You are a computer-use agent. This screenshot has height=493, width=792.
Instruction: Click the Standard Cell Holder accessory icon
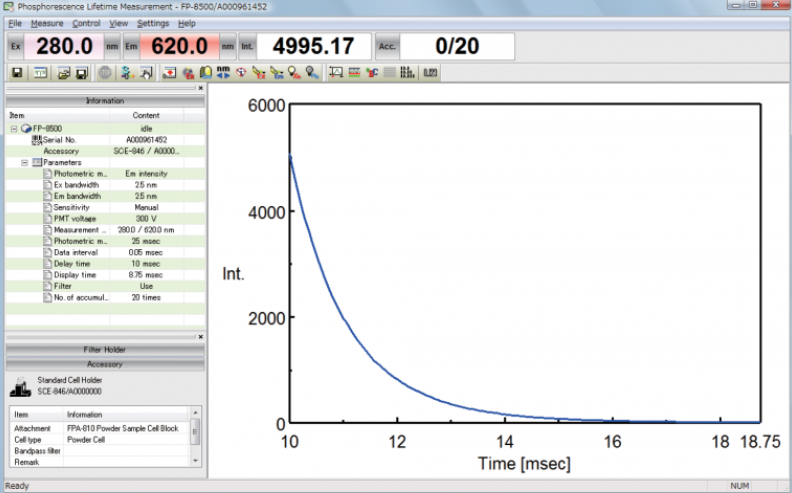(20, 386)
